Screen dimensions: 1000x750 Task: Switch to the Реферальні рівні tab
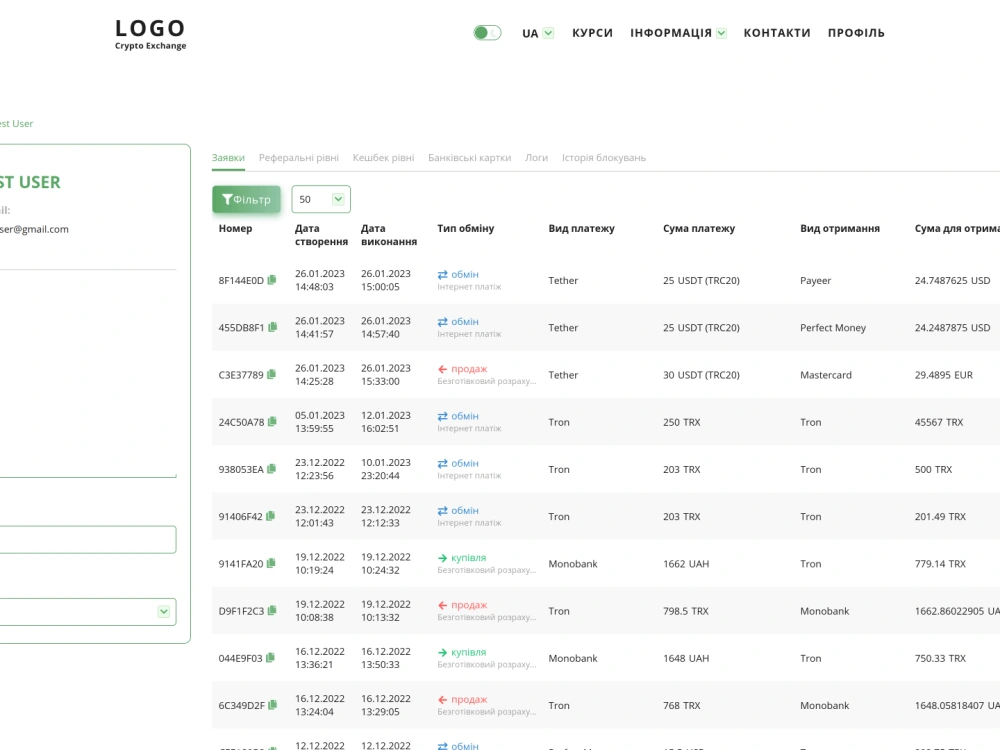point(298,158)
